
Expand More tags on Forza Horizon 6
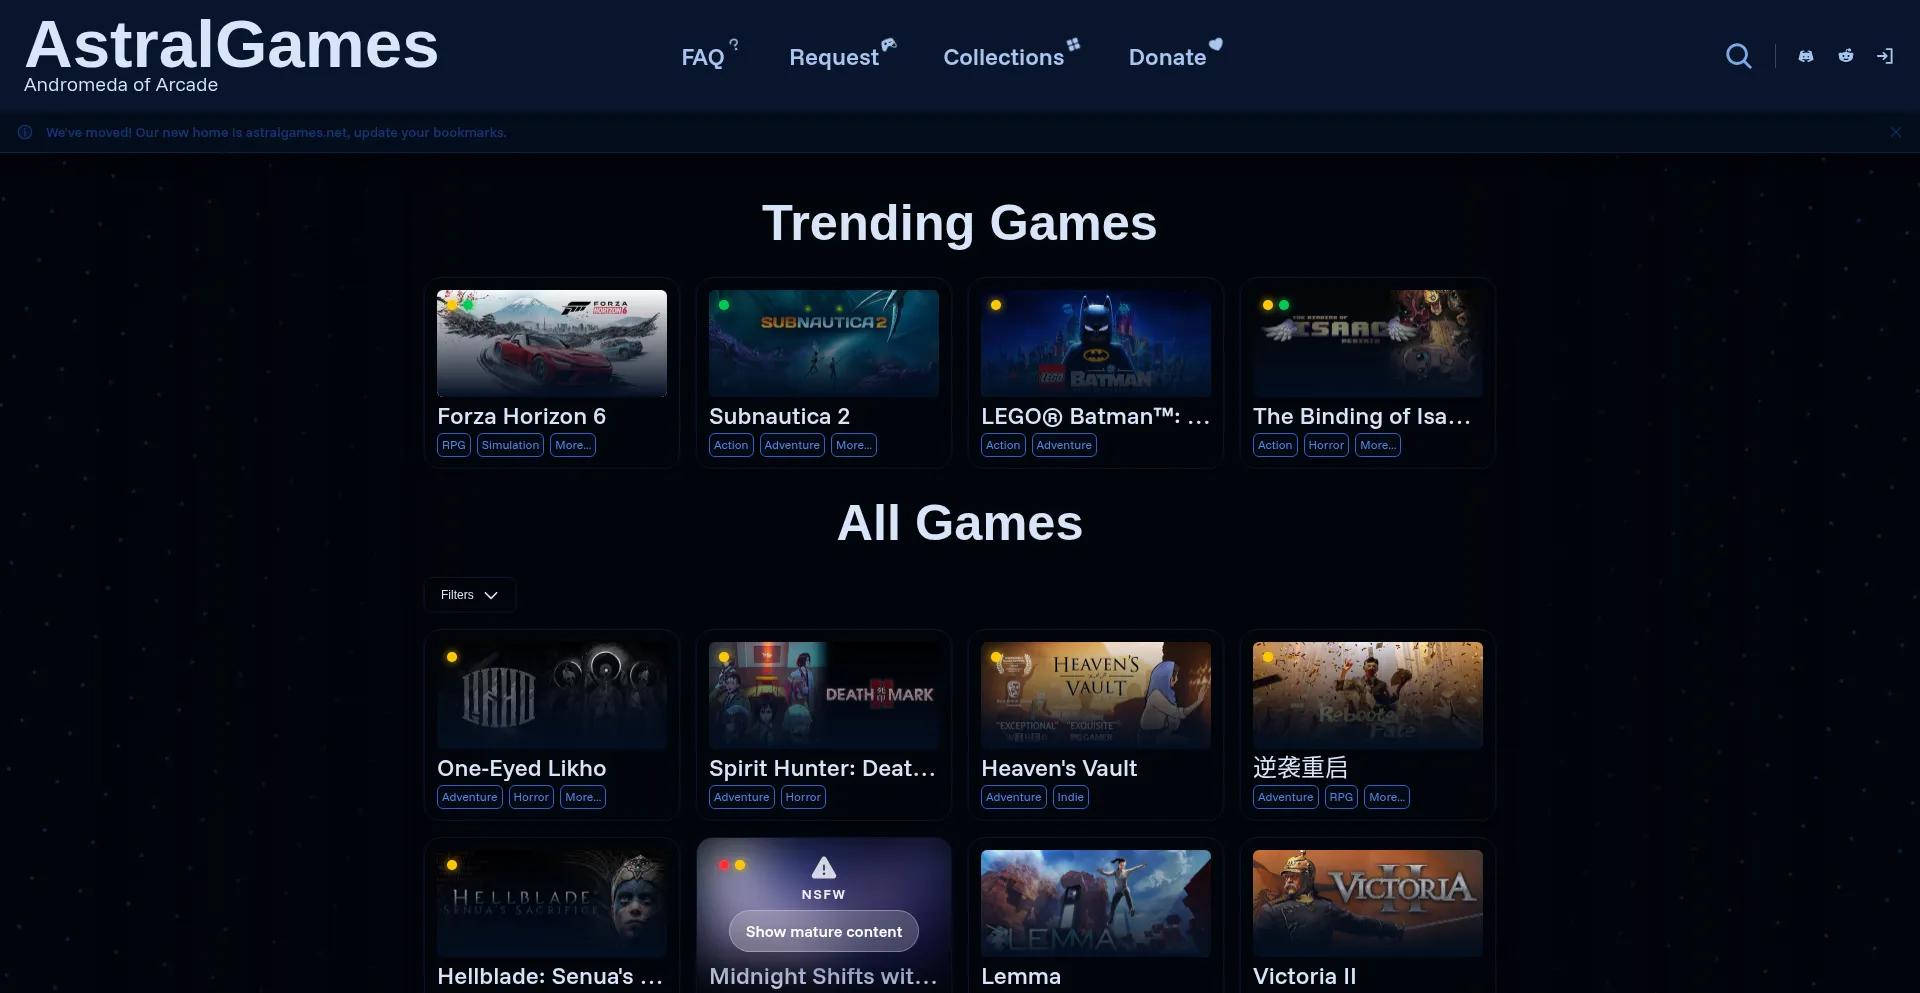click(573, 445)
